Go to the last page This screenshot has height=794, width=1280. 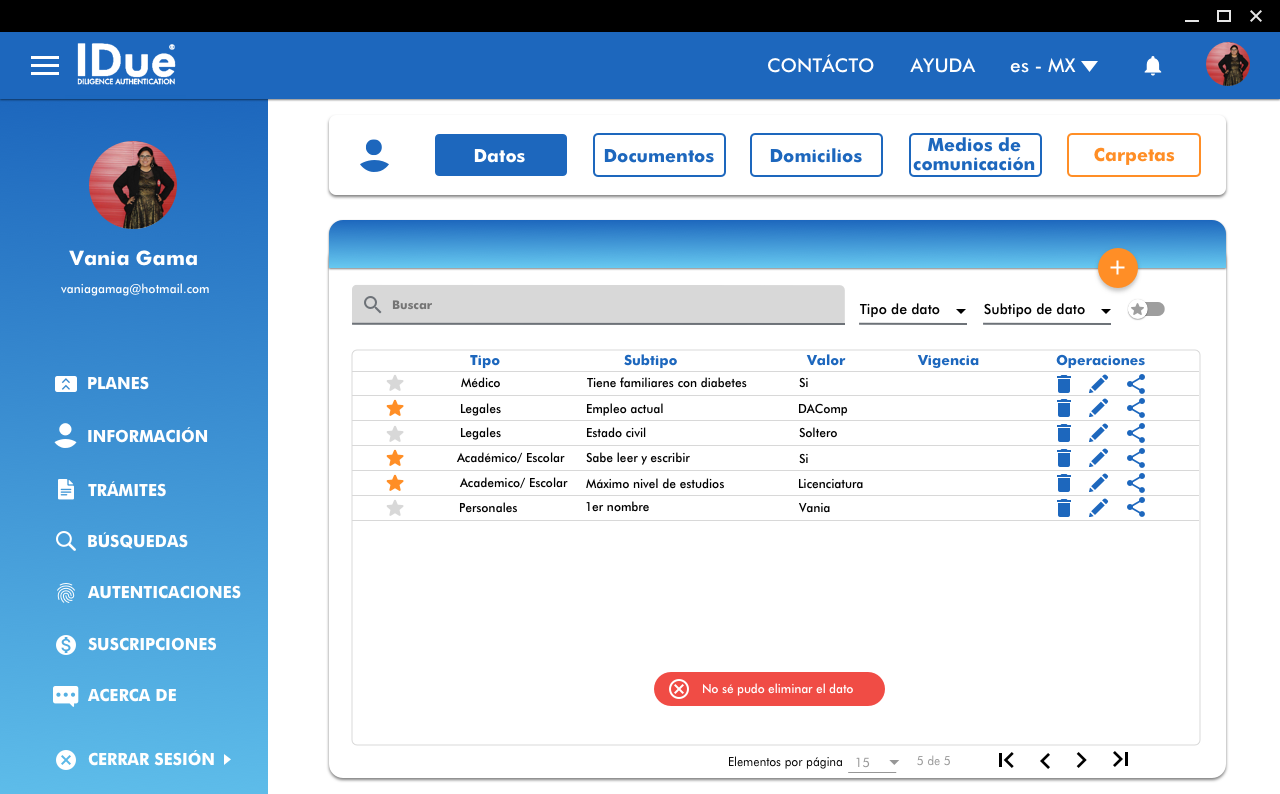coord(1121,760)
